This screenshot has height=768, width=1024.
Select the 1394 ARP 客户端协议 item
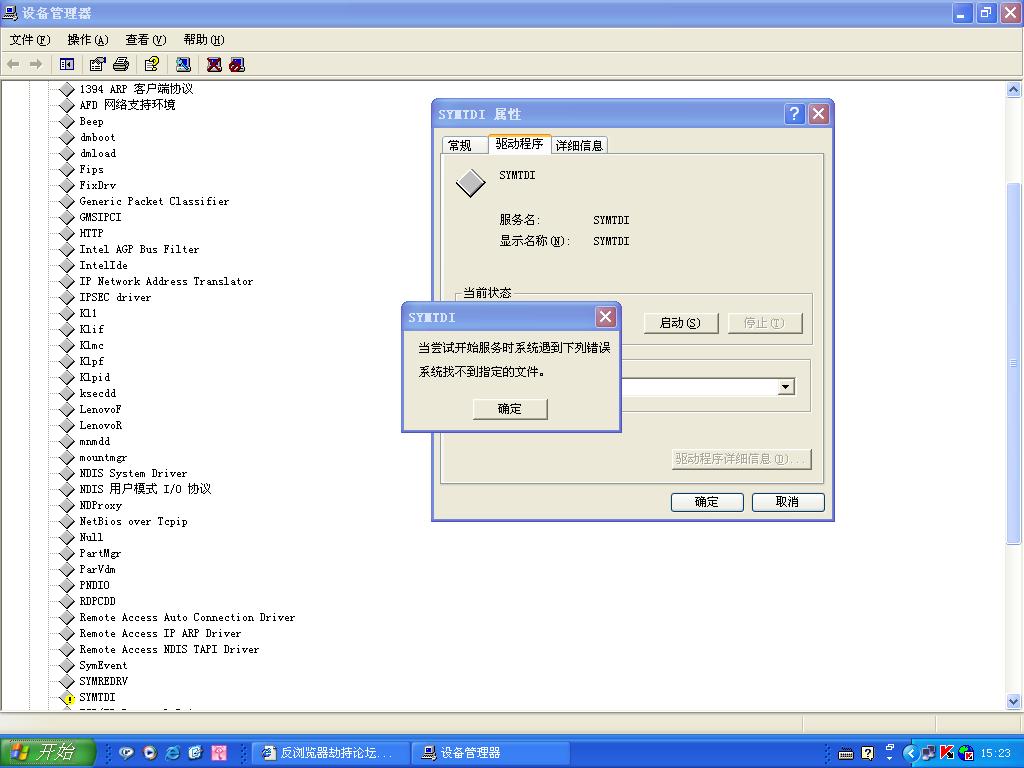136,89
